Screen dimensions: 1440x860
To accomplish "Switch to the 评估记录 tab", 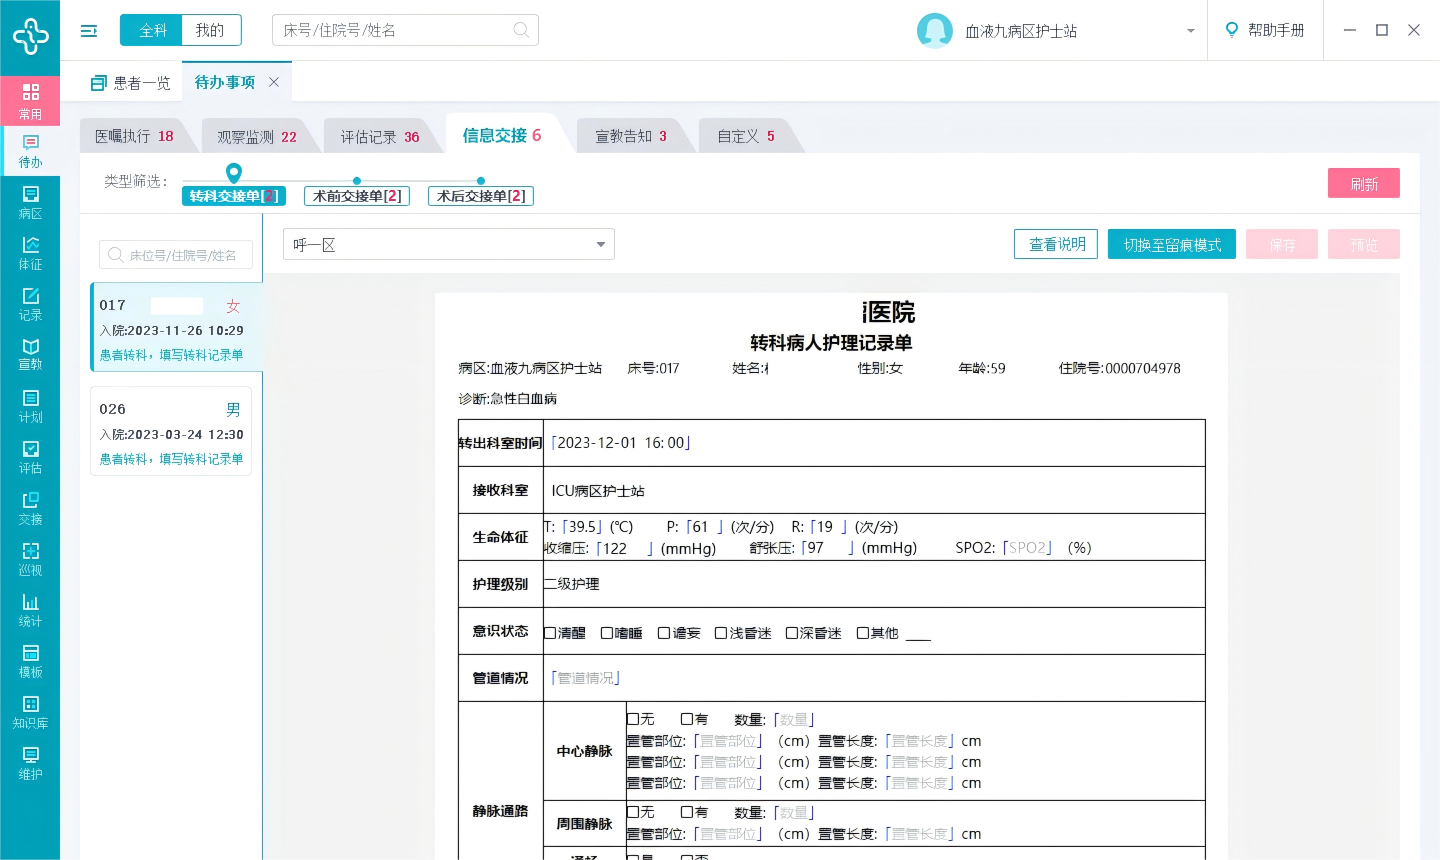I will coord(379,137).
